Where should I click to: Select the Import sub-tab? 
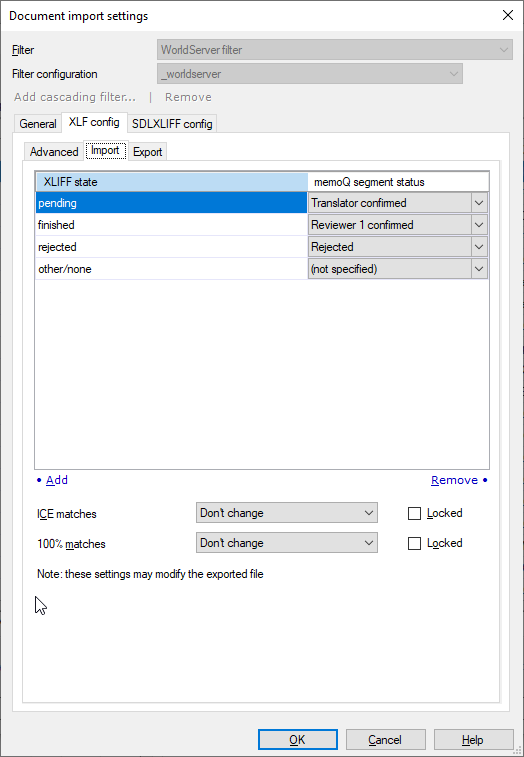105,151
